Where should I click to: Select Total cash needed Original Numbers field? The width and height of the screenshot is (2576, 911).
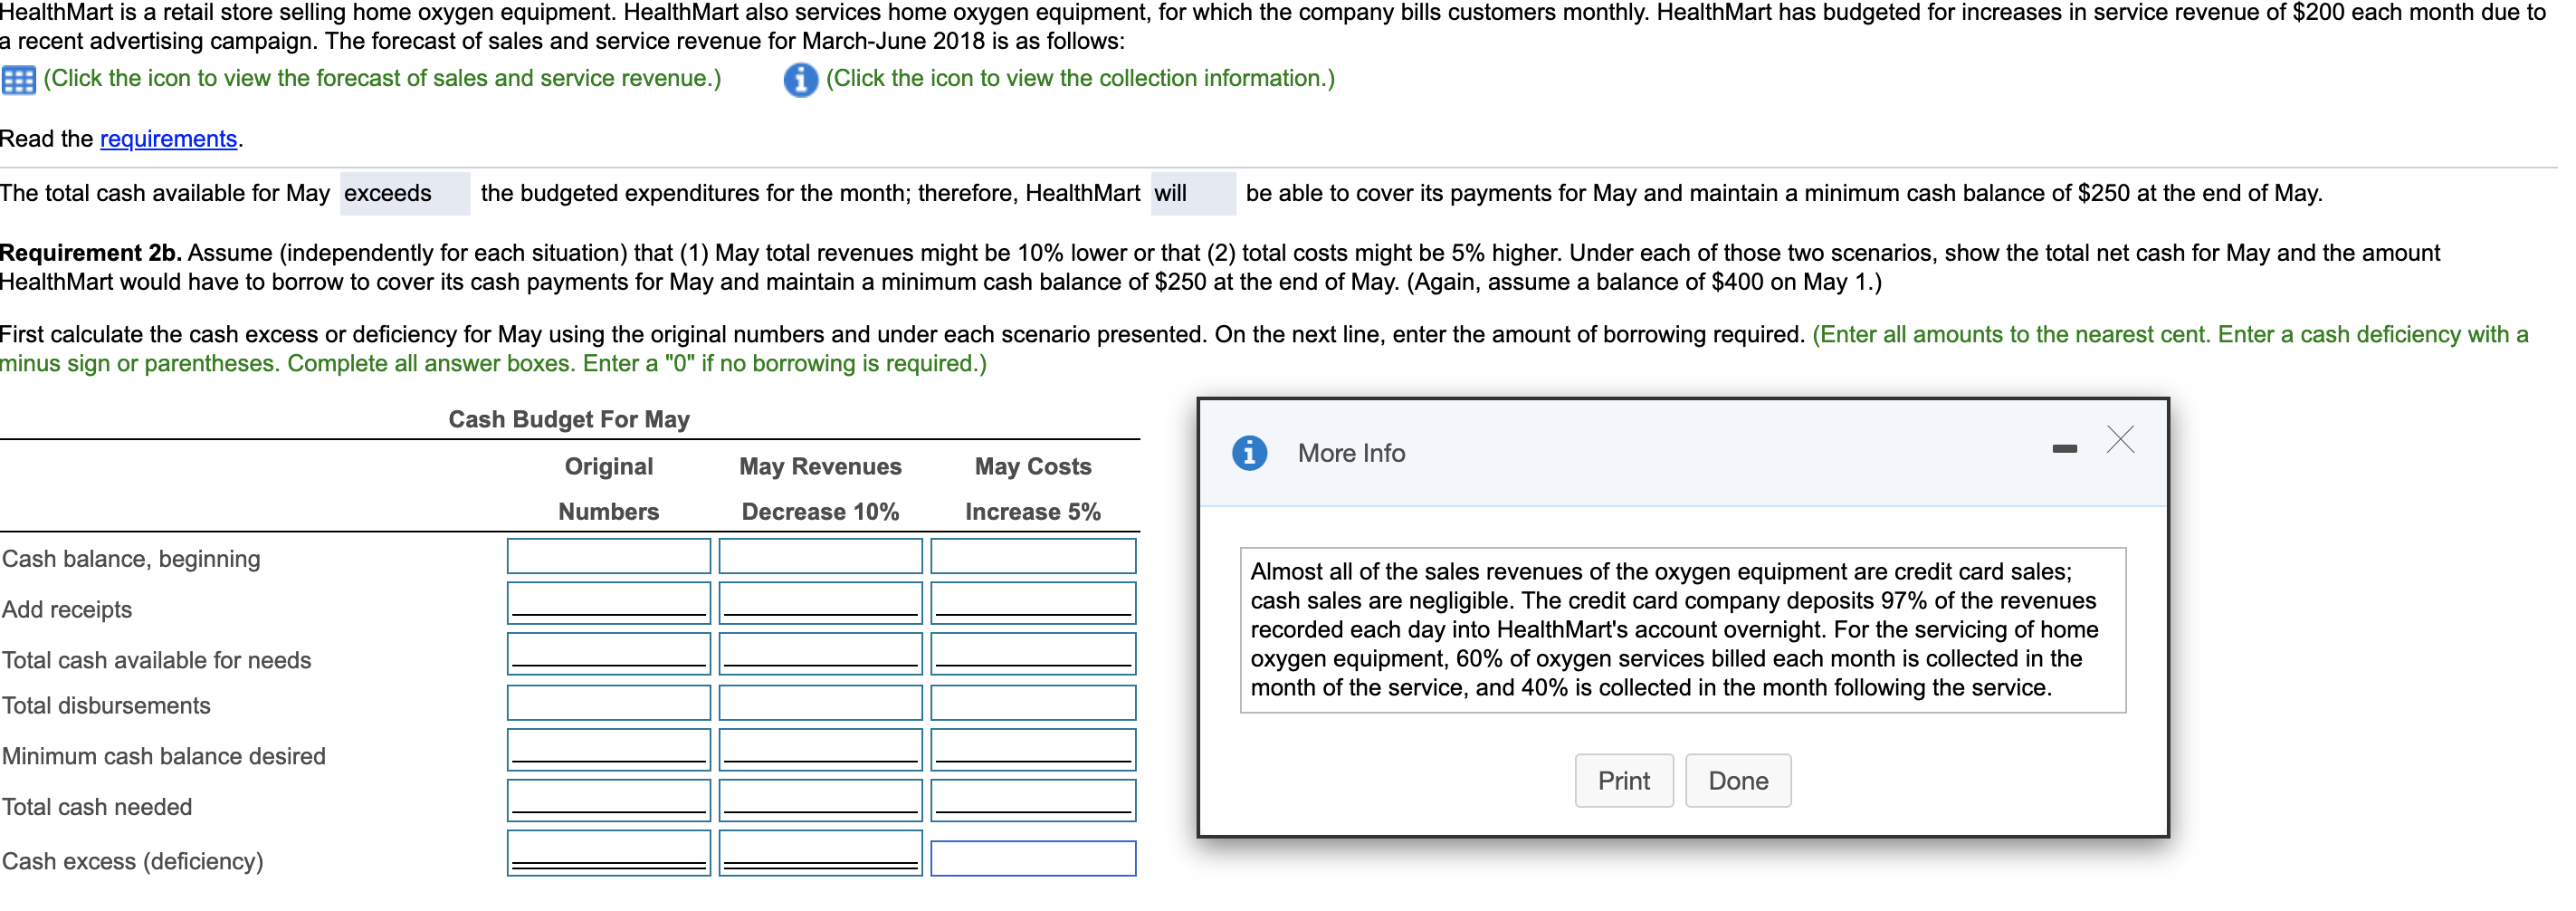point(609,801)
